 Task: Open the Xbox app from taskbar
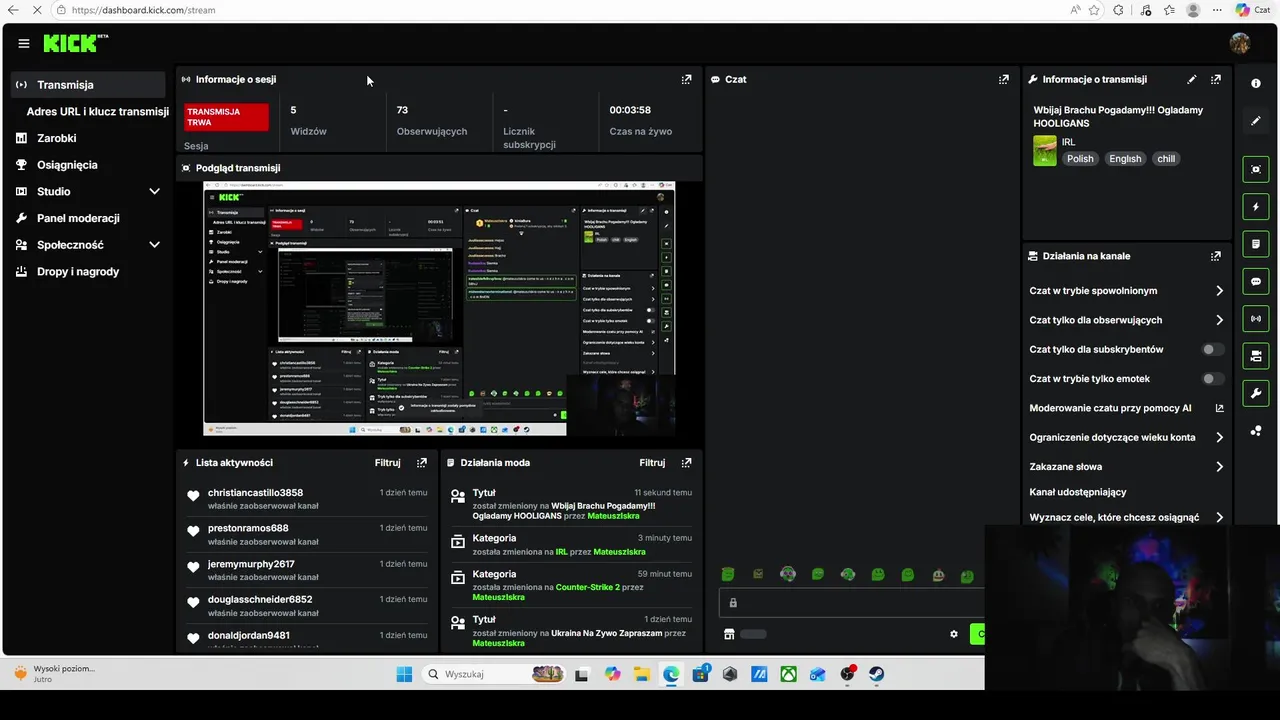click(x=788, y=674)
